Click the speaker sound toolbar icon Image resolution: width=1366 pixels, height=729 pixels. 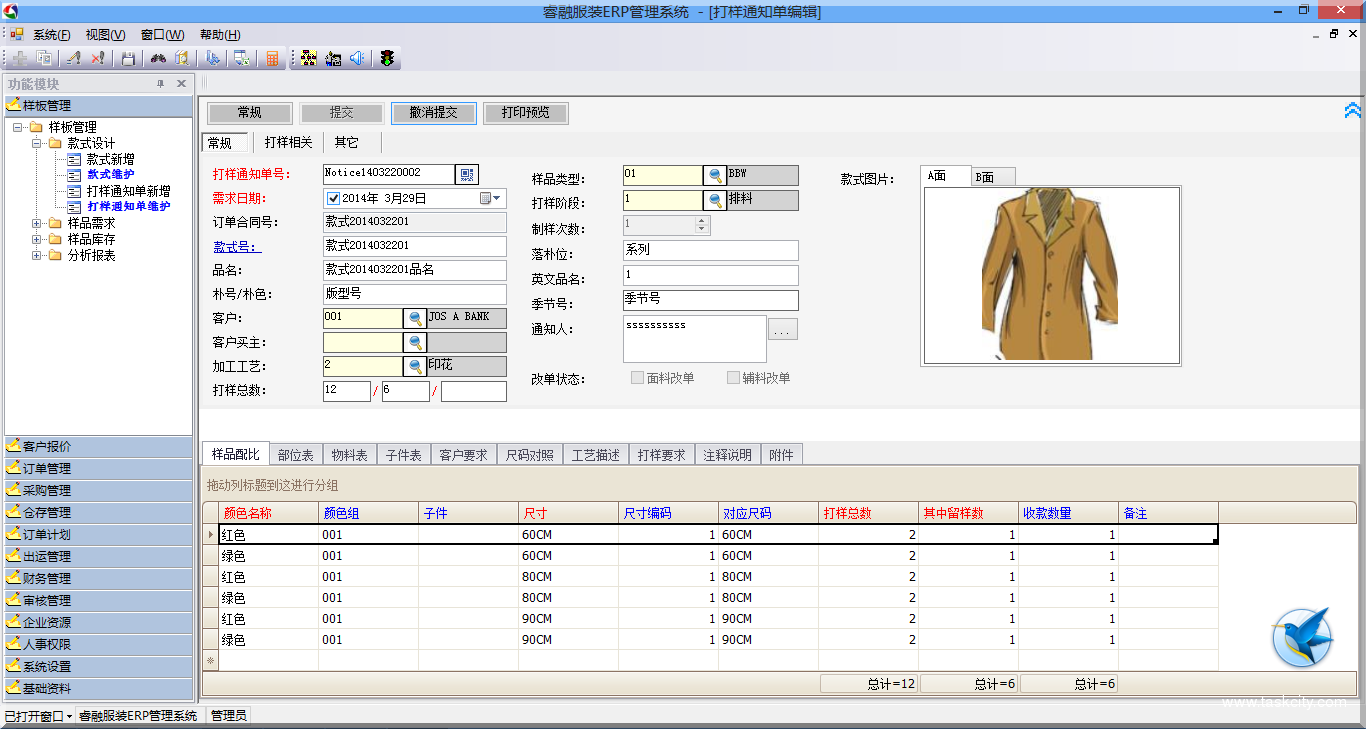coord(357,58)
